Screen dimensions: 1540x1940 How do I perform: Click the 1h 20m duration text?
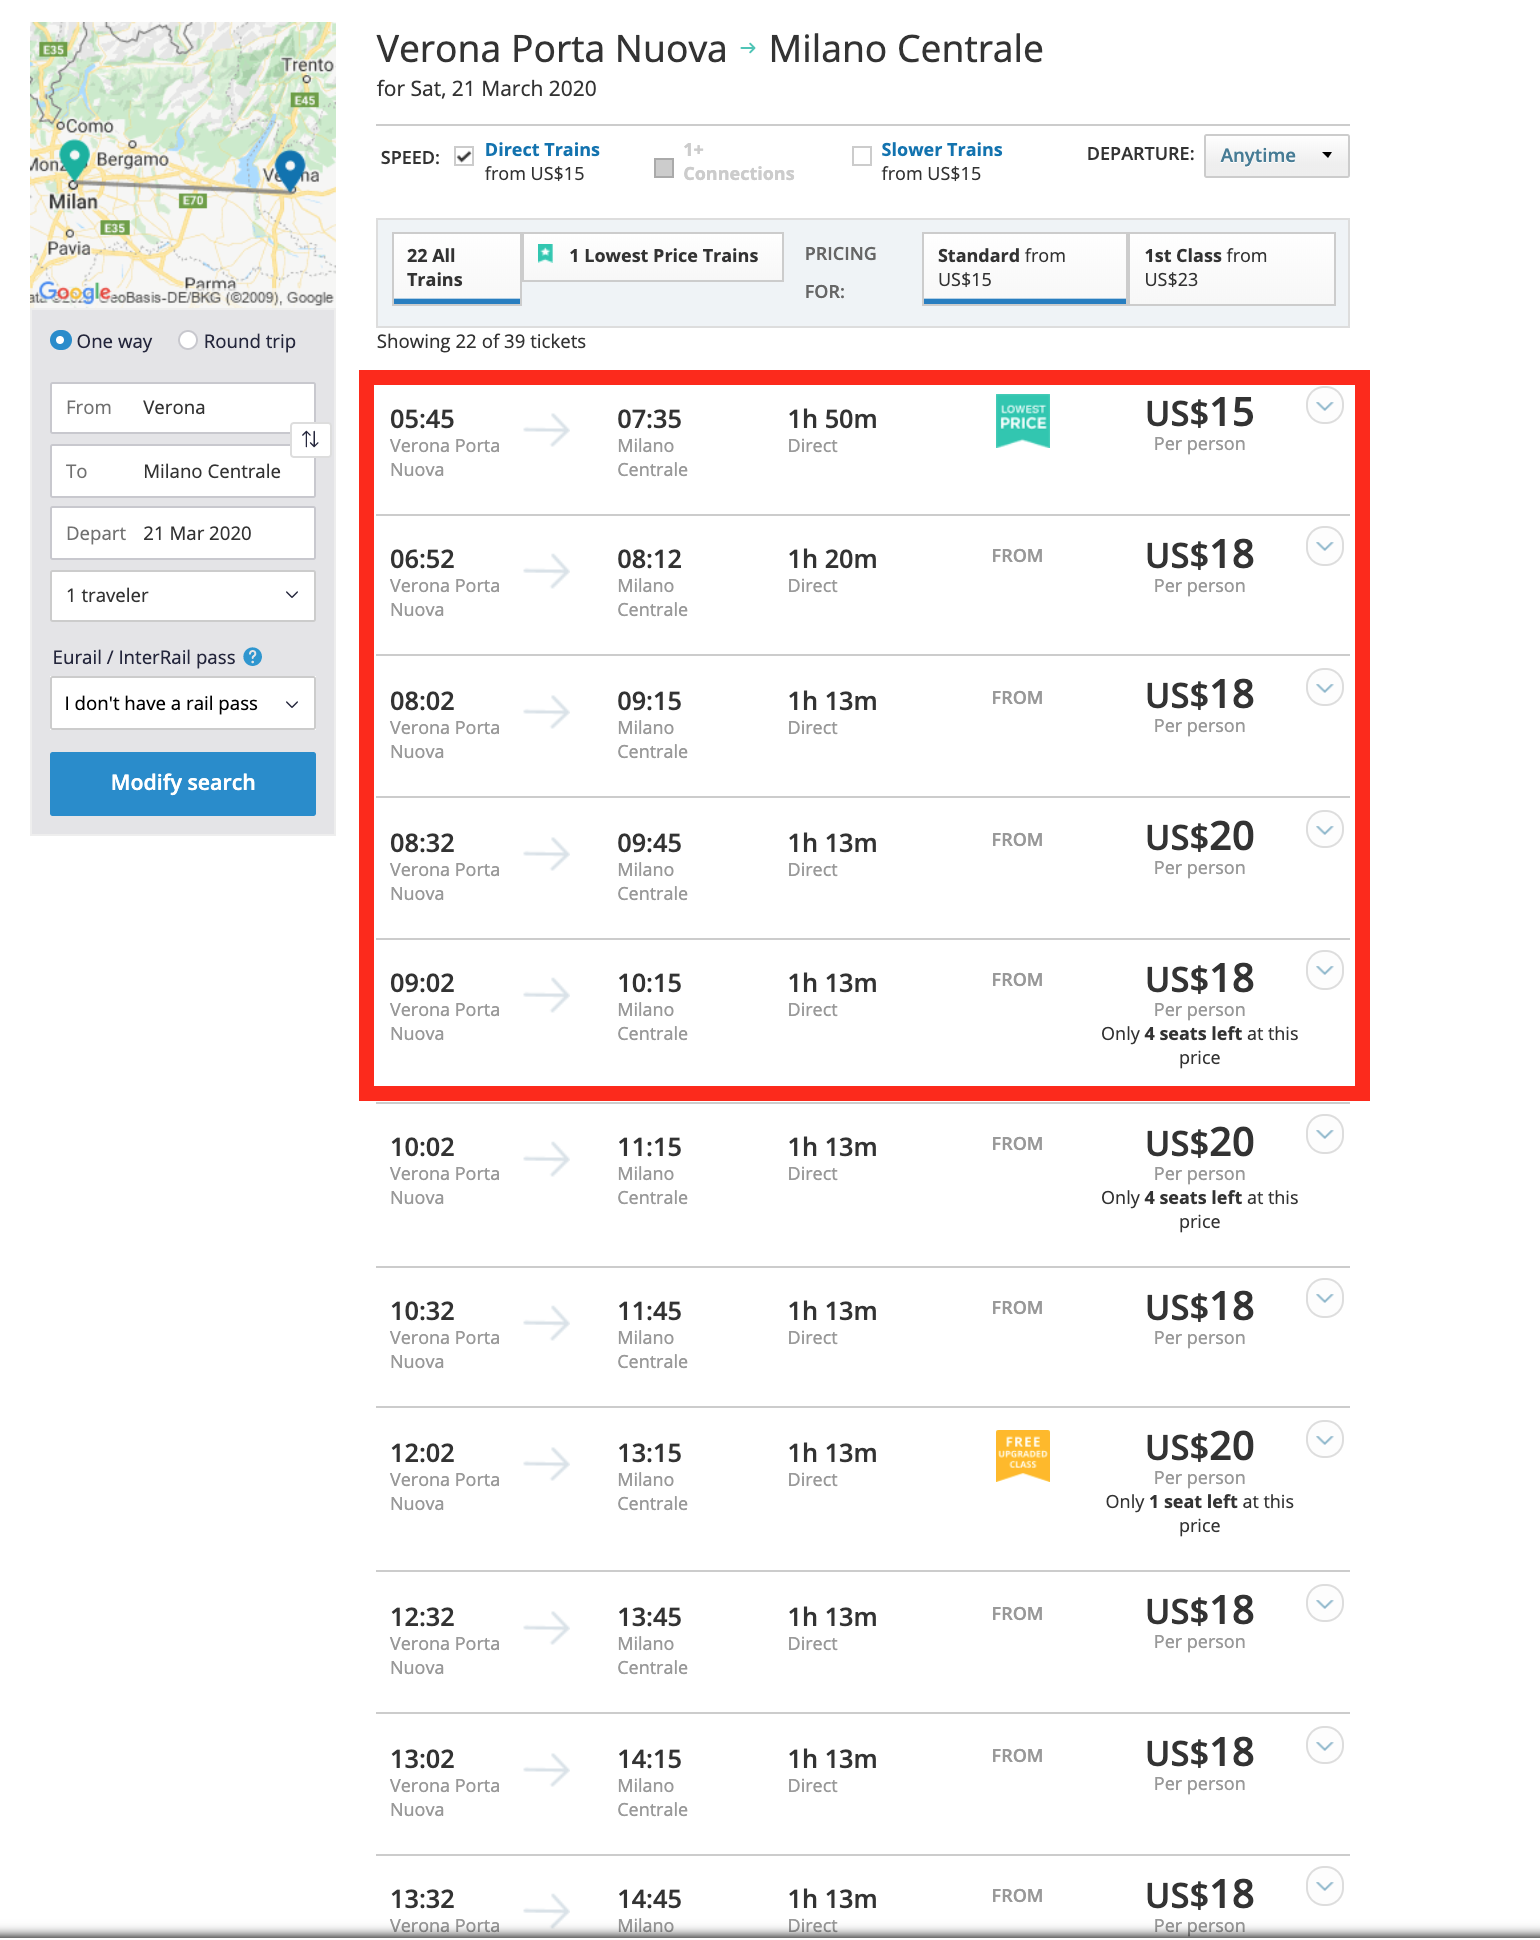[x=832, y=559]
